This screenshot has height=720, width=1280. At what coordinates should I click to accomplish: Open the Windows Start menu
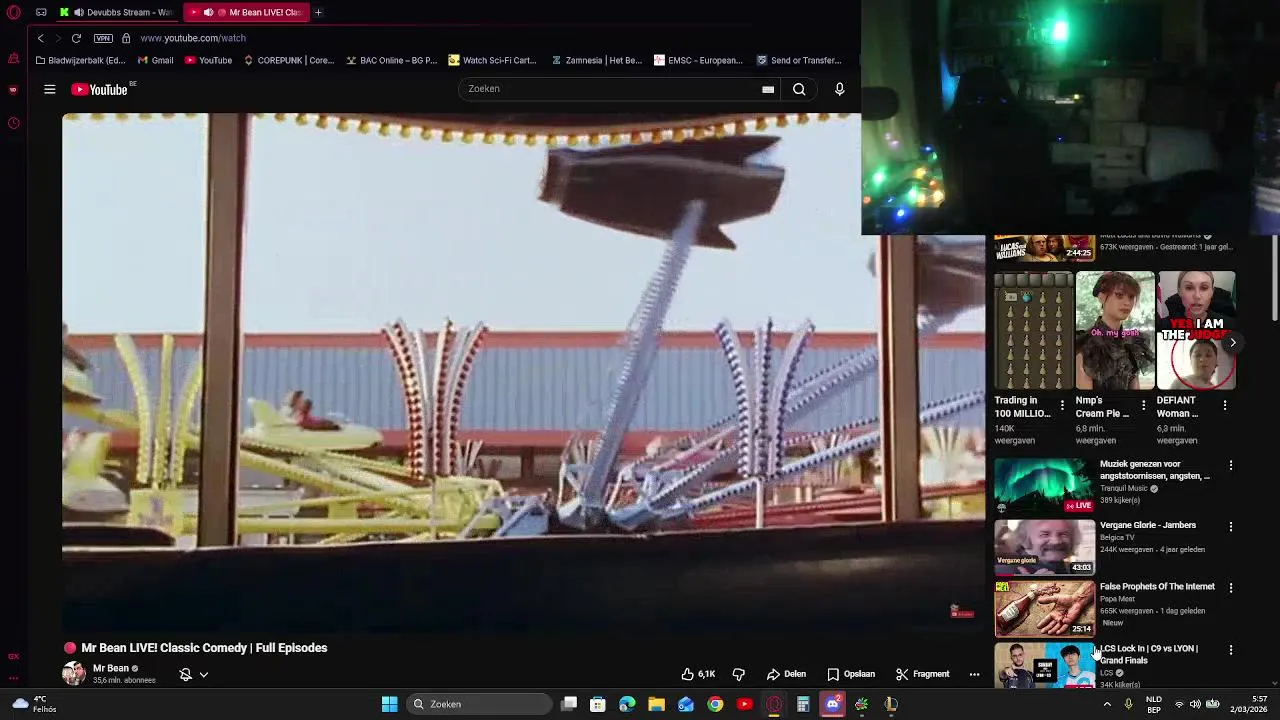389,704
